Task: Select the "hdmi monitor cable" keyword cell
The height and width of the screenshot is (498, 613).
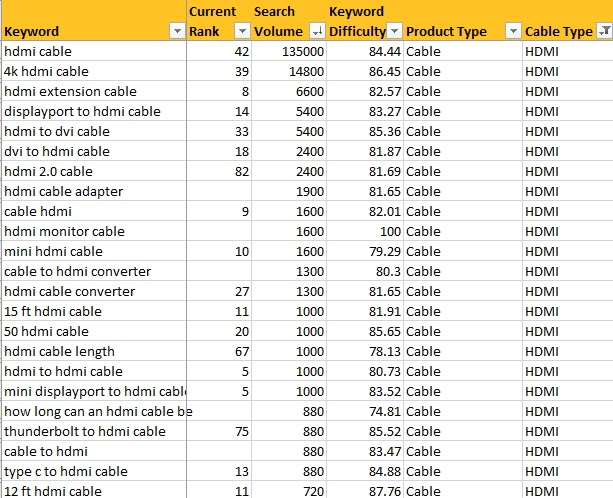Action: 64,231
